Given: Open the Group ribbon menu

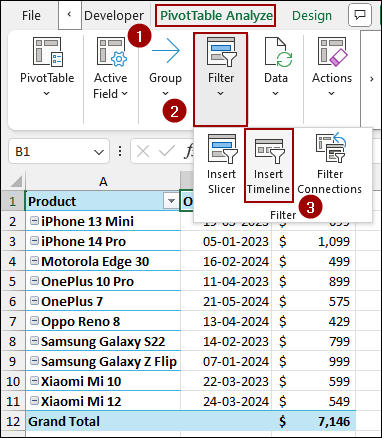Looking at the screenshot, I should [x=165, y=68].
